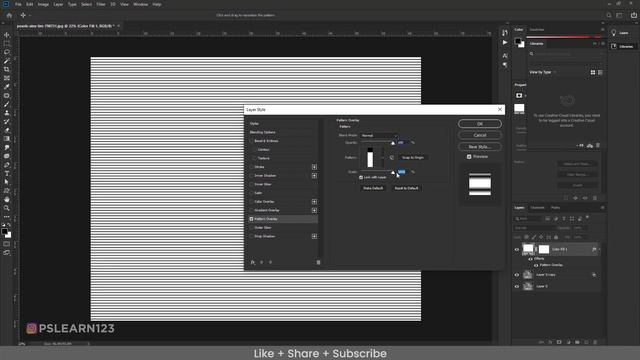Add another Stroke effect with plus icon
The image size is (640, 360).
point(314,167)
